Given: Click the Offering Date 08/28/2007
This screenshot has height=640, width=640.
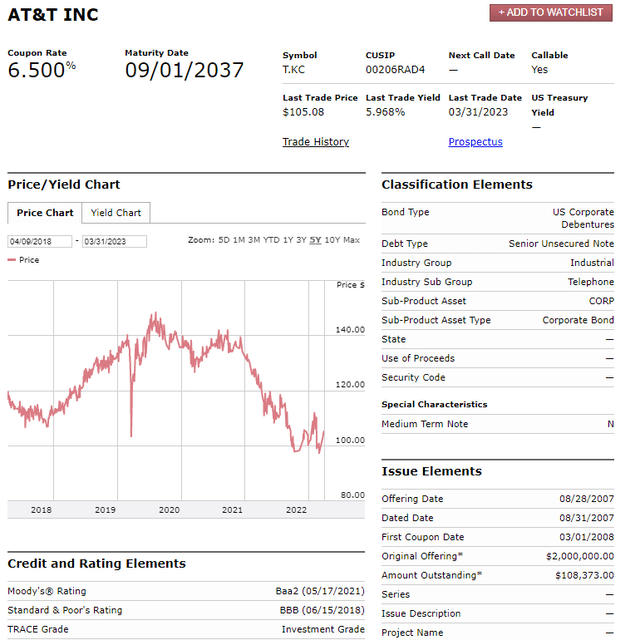Looking at the screenshot, I should coord(587,499).
